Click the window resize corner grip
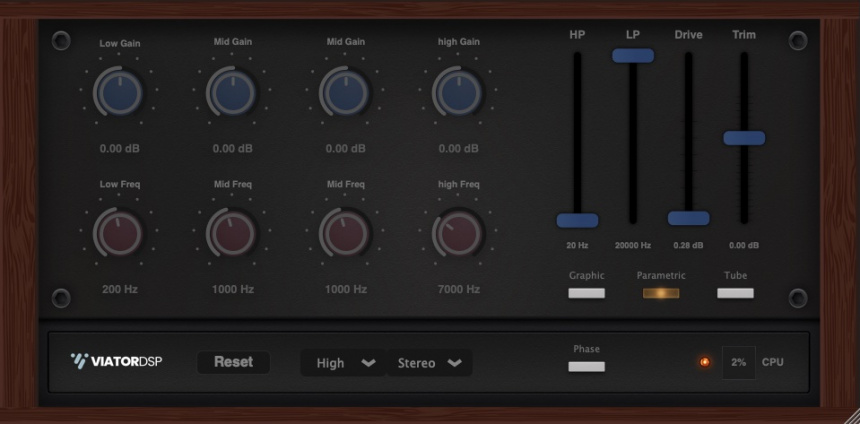860x424 pixels. 850,415
